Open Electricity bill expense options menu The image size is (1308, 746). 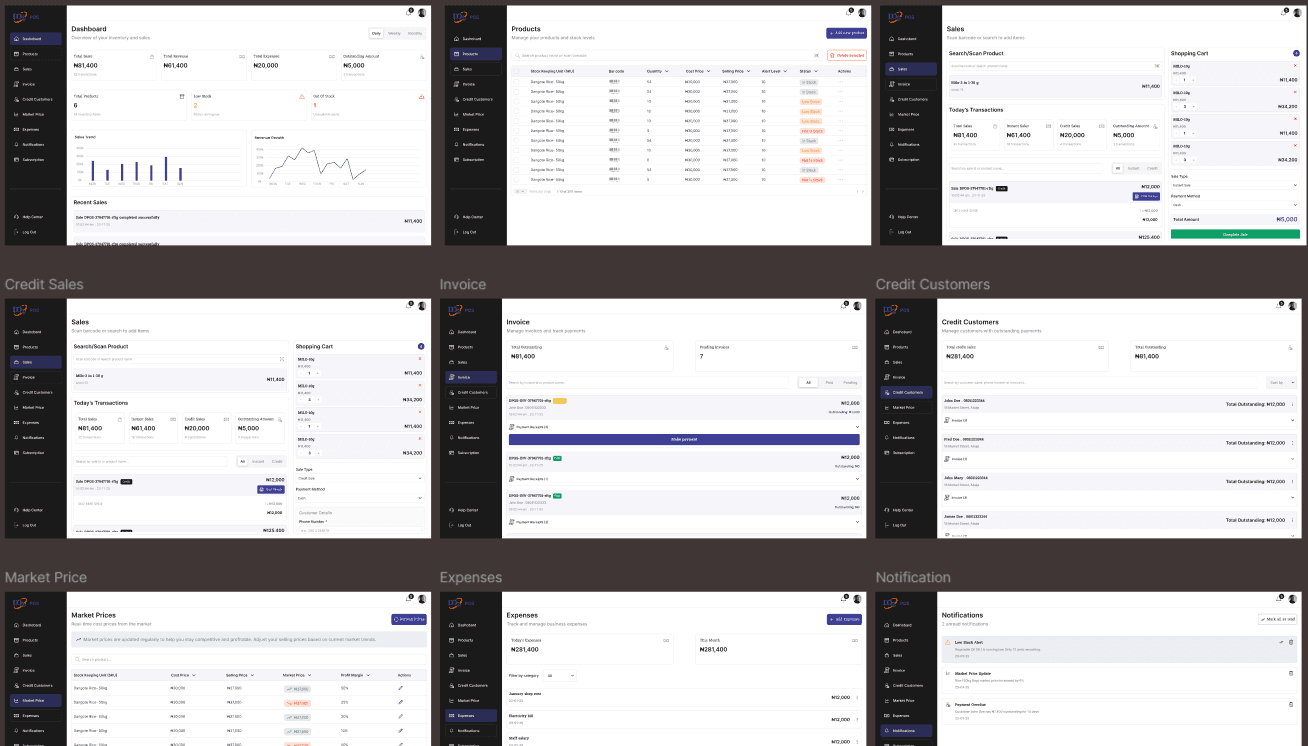pos(857,720)
